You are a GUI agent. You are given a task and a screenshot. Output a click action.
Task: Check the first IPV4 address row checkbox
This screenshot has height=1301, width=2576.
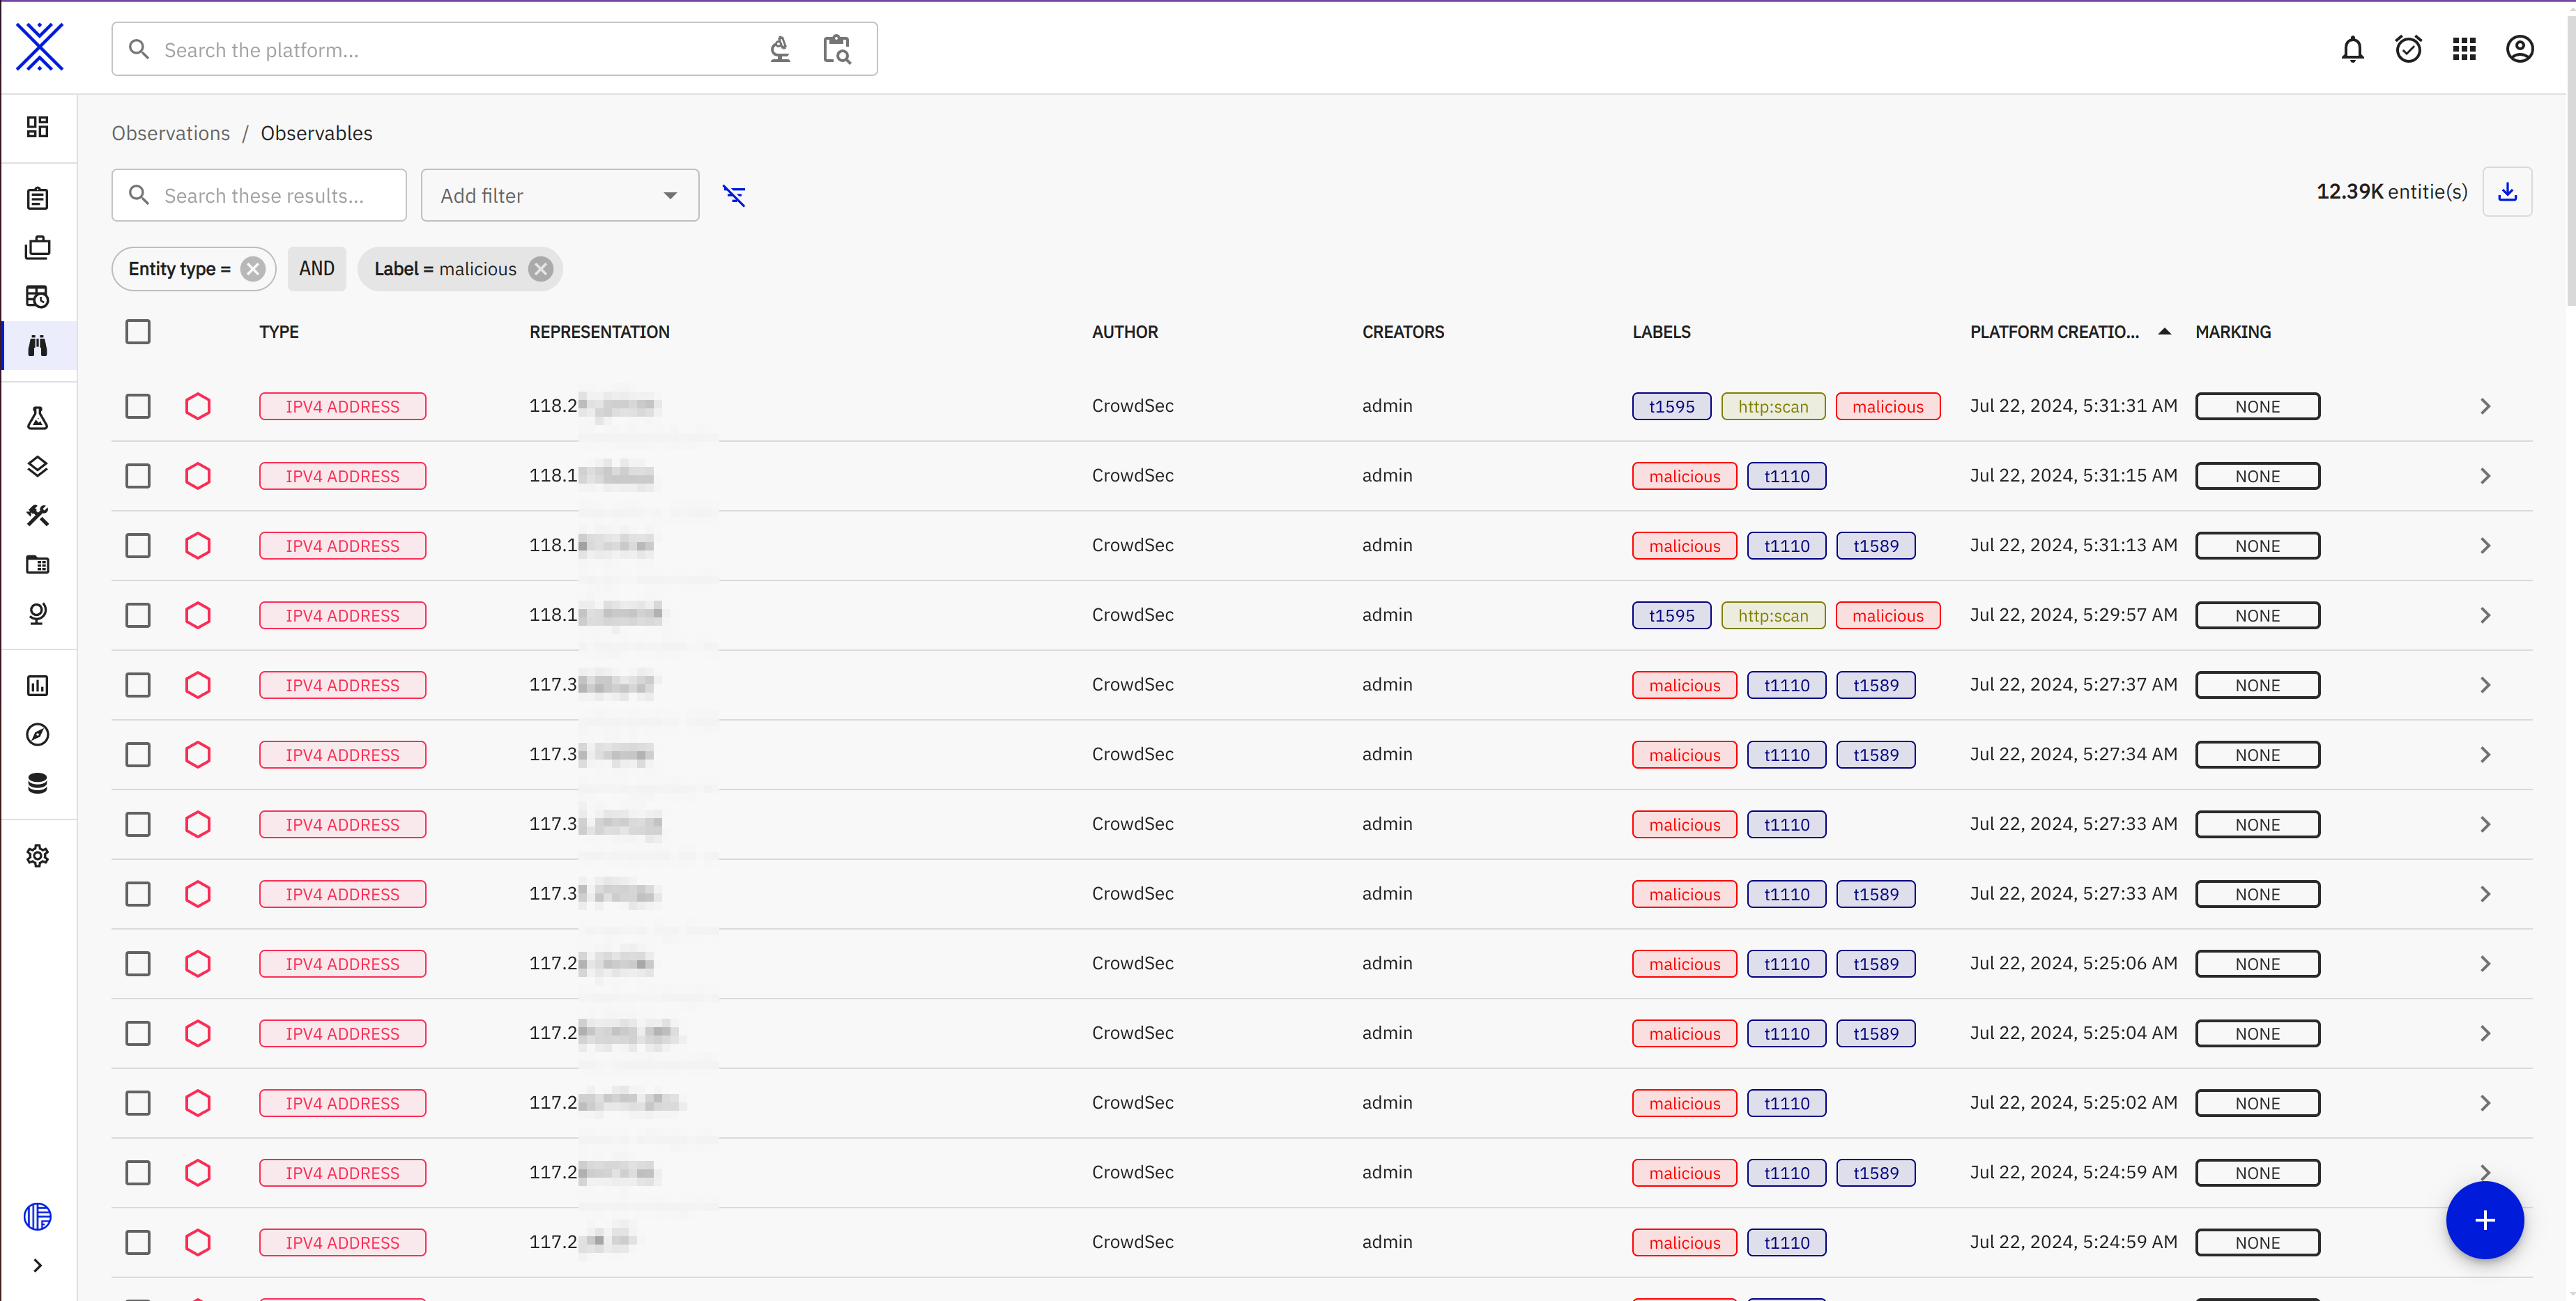(138, 407)
